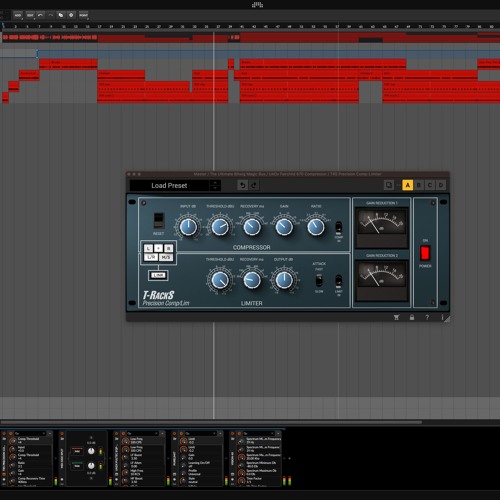
Task: Toggle the LINK button
Action: (158, 275)
